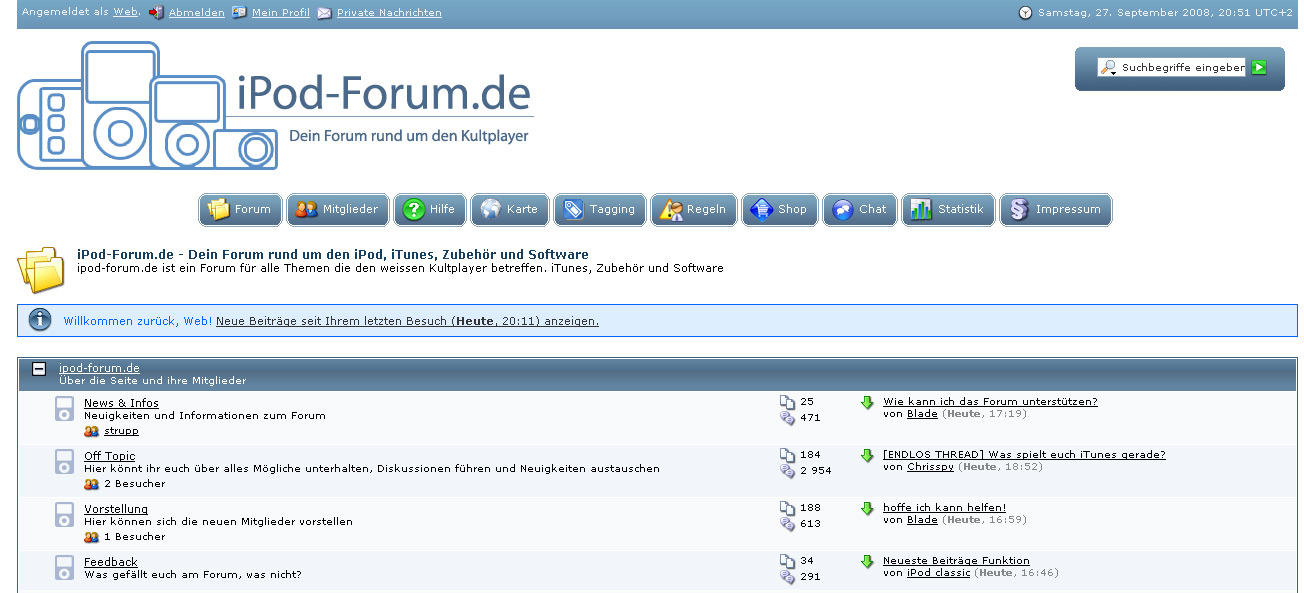Image resolution: width=1304 pixels, height=593 pixels.
Task: Click topics icon beside 34 in Feedback
Action: pyautogui.click(x=787, y=561)
